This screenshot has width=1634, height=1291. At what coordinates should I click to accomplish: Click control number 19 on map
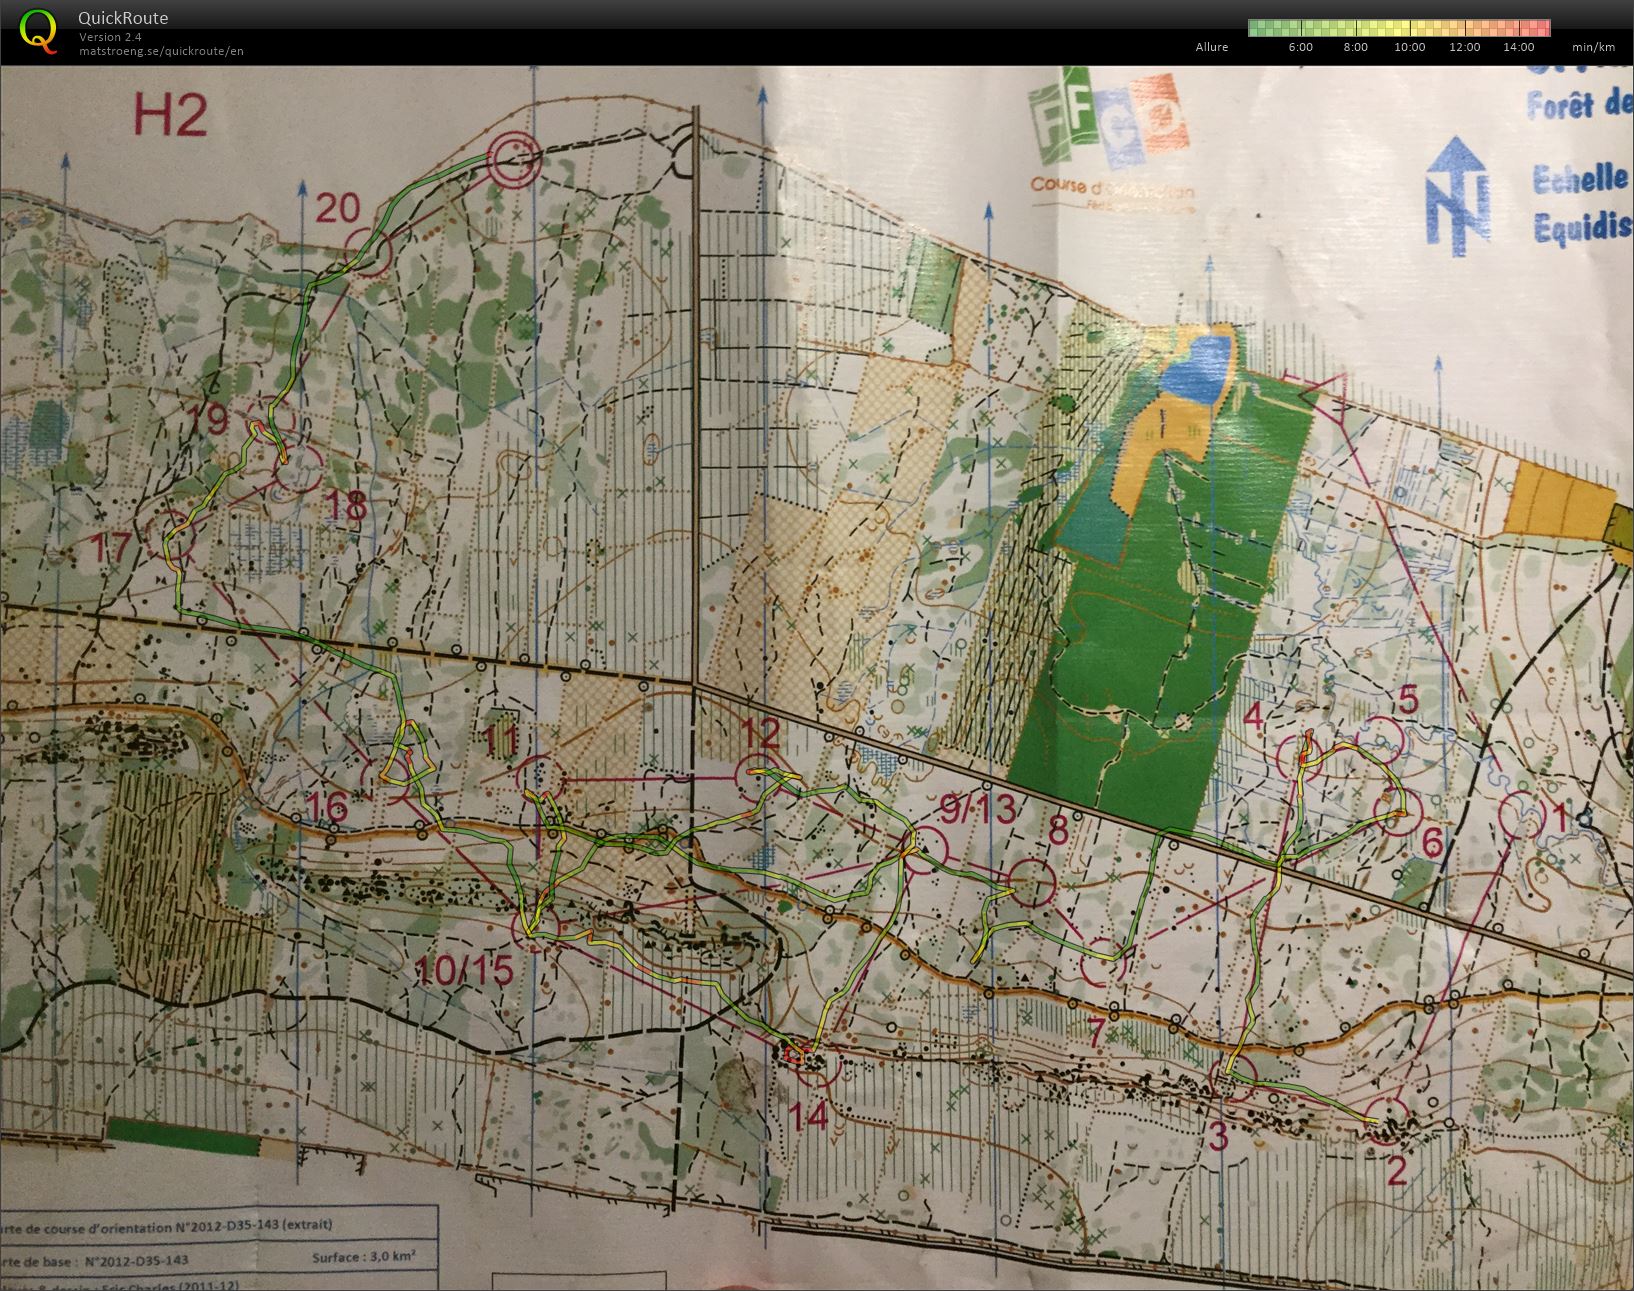point(207,420)
